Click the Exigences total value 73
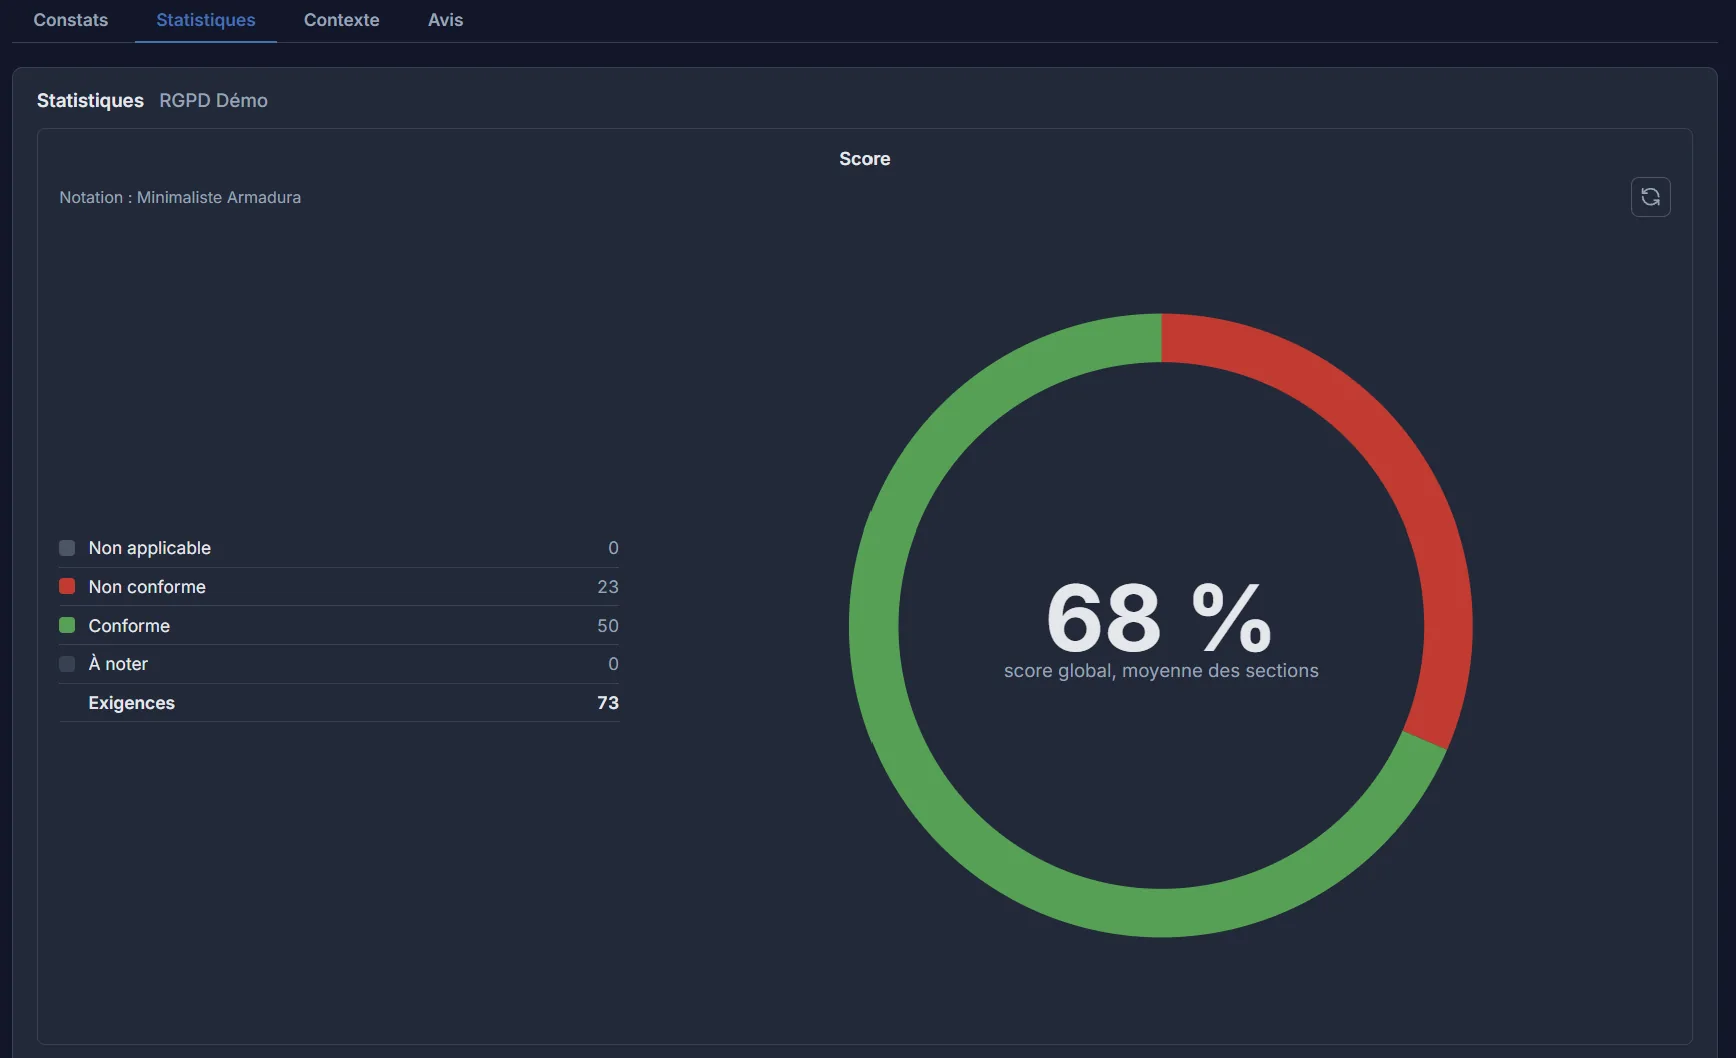Screen dimensions: 1736x1058 [x=608, y=703]
